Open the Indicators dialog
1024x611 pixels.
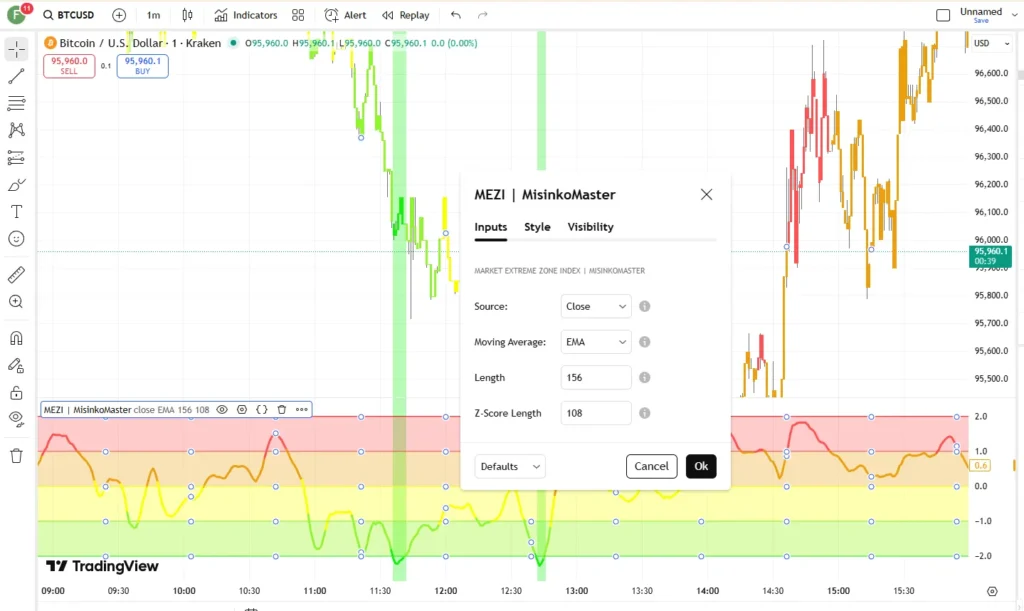(x=246, y=15)
